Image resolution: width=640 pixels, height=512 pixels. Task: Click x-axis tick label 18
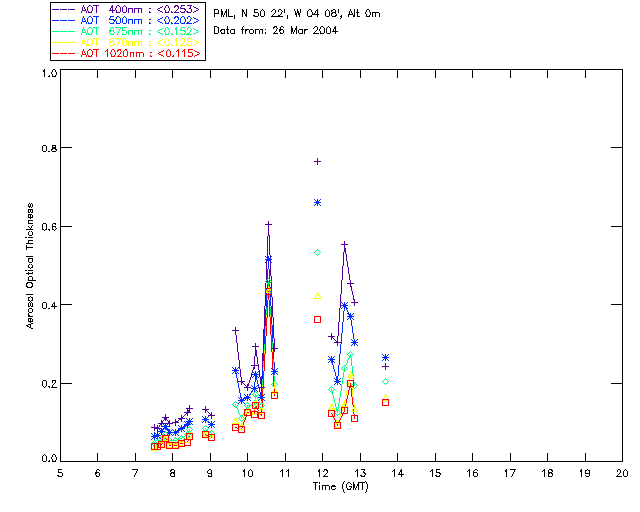coord(547,473)
